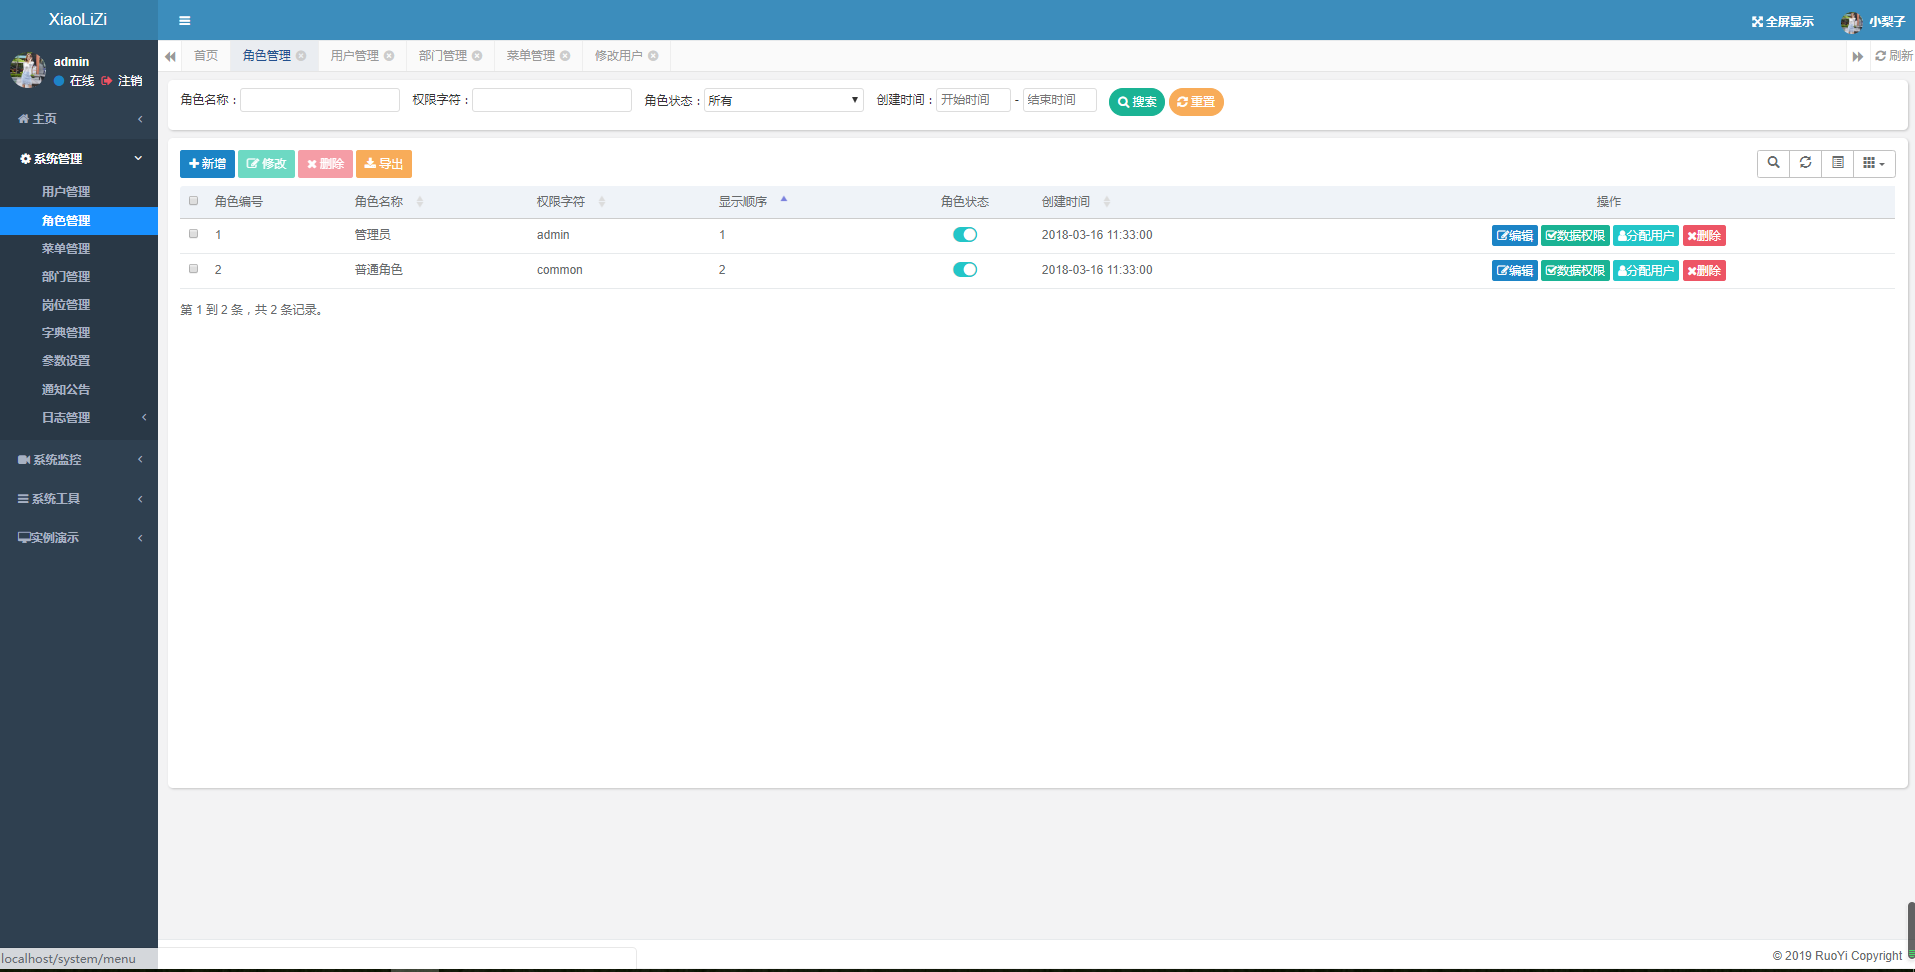Viewport: 1915px width, 972px height.
Task: Toggle table card view icon
Action: click(1837, 163)
